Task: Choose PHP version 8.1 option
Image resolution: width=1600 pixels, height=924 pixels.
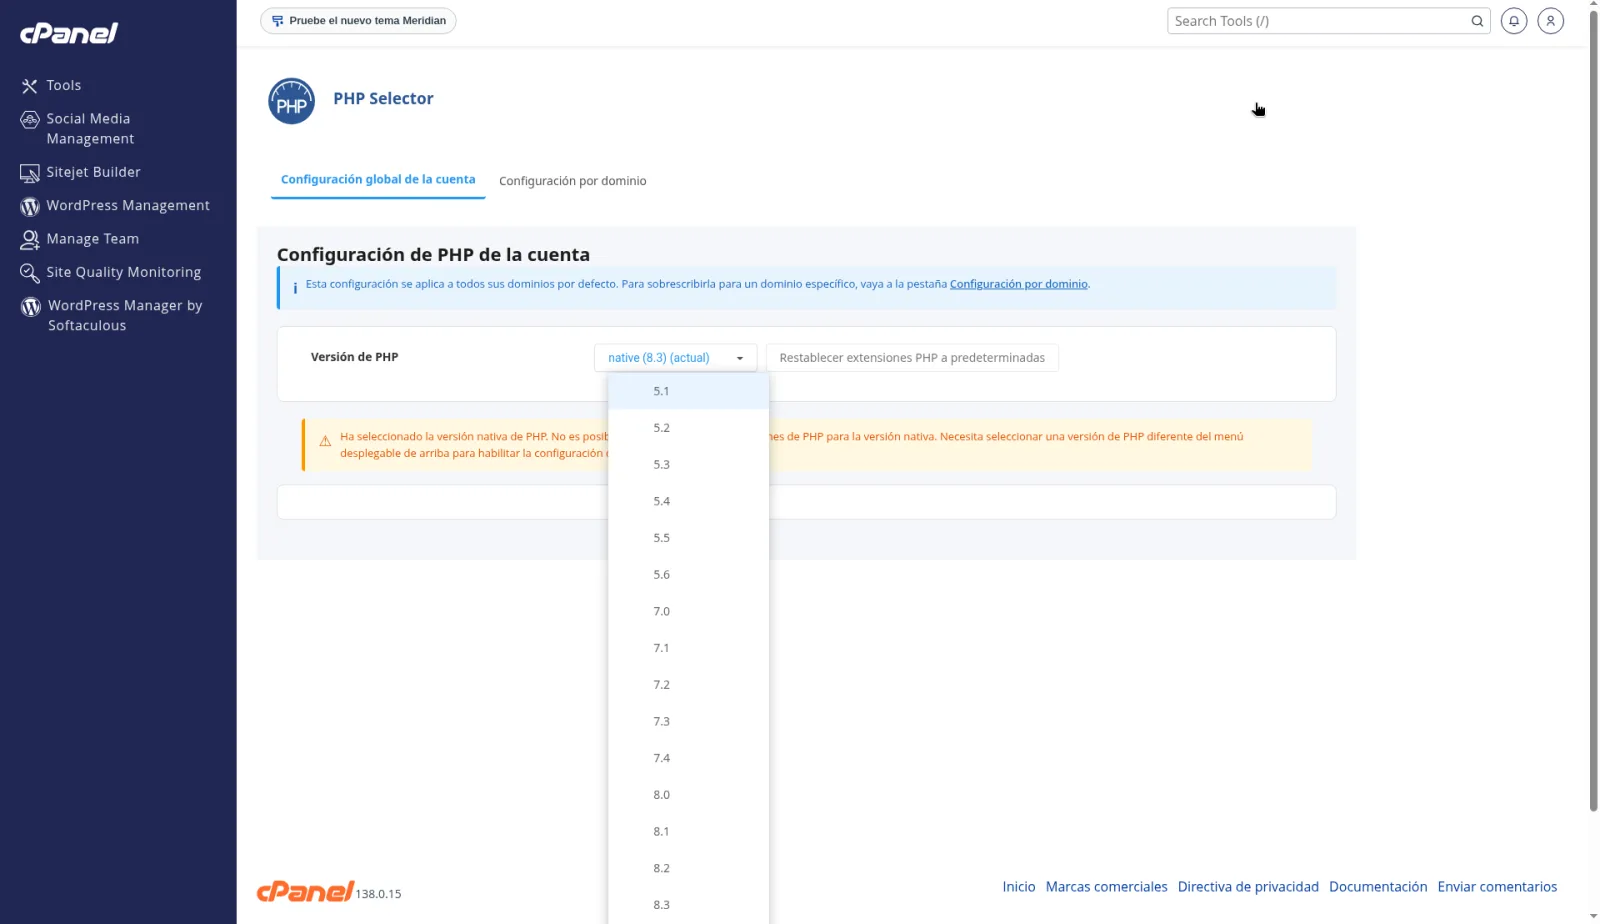Action: (688, 831)
